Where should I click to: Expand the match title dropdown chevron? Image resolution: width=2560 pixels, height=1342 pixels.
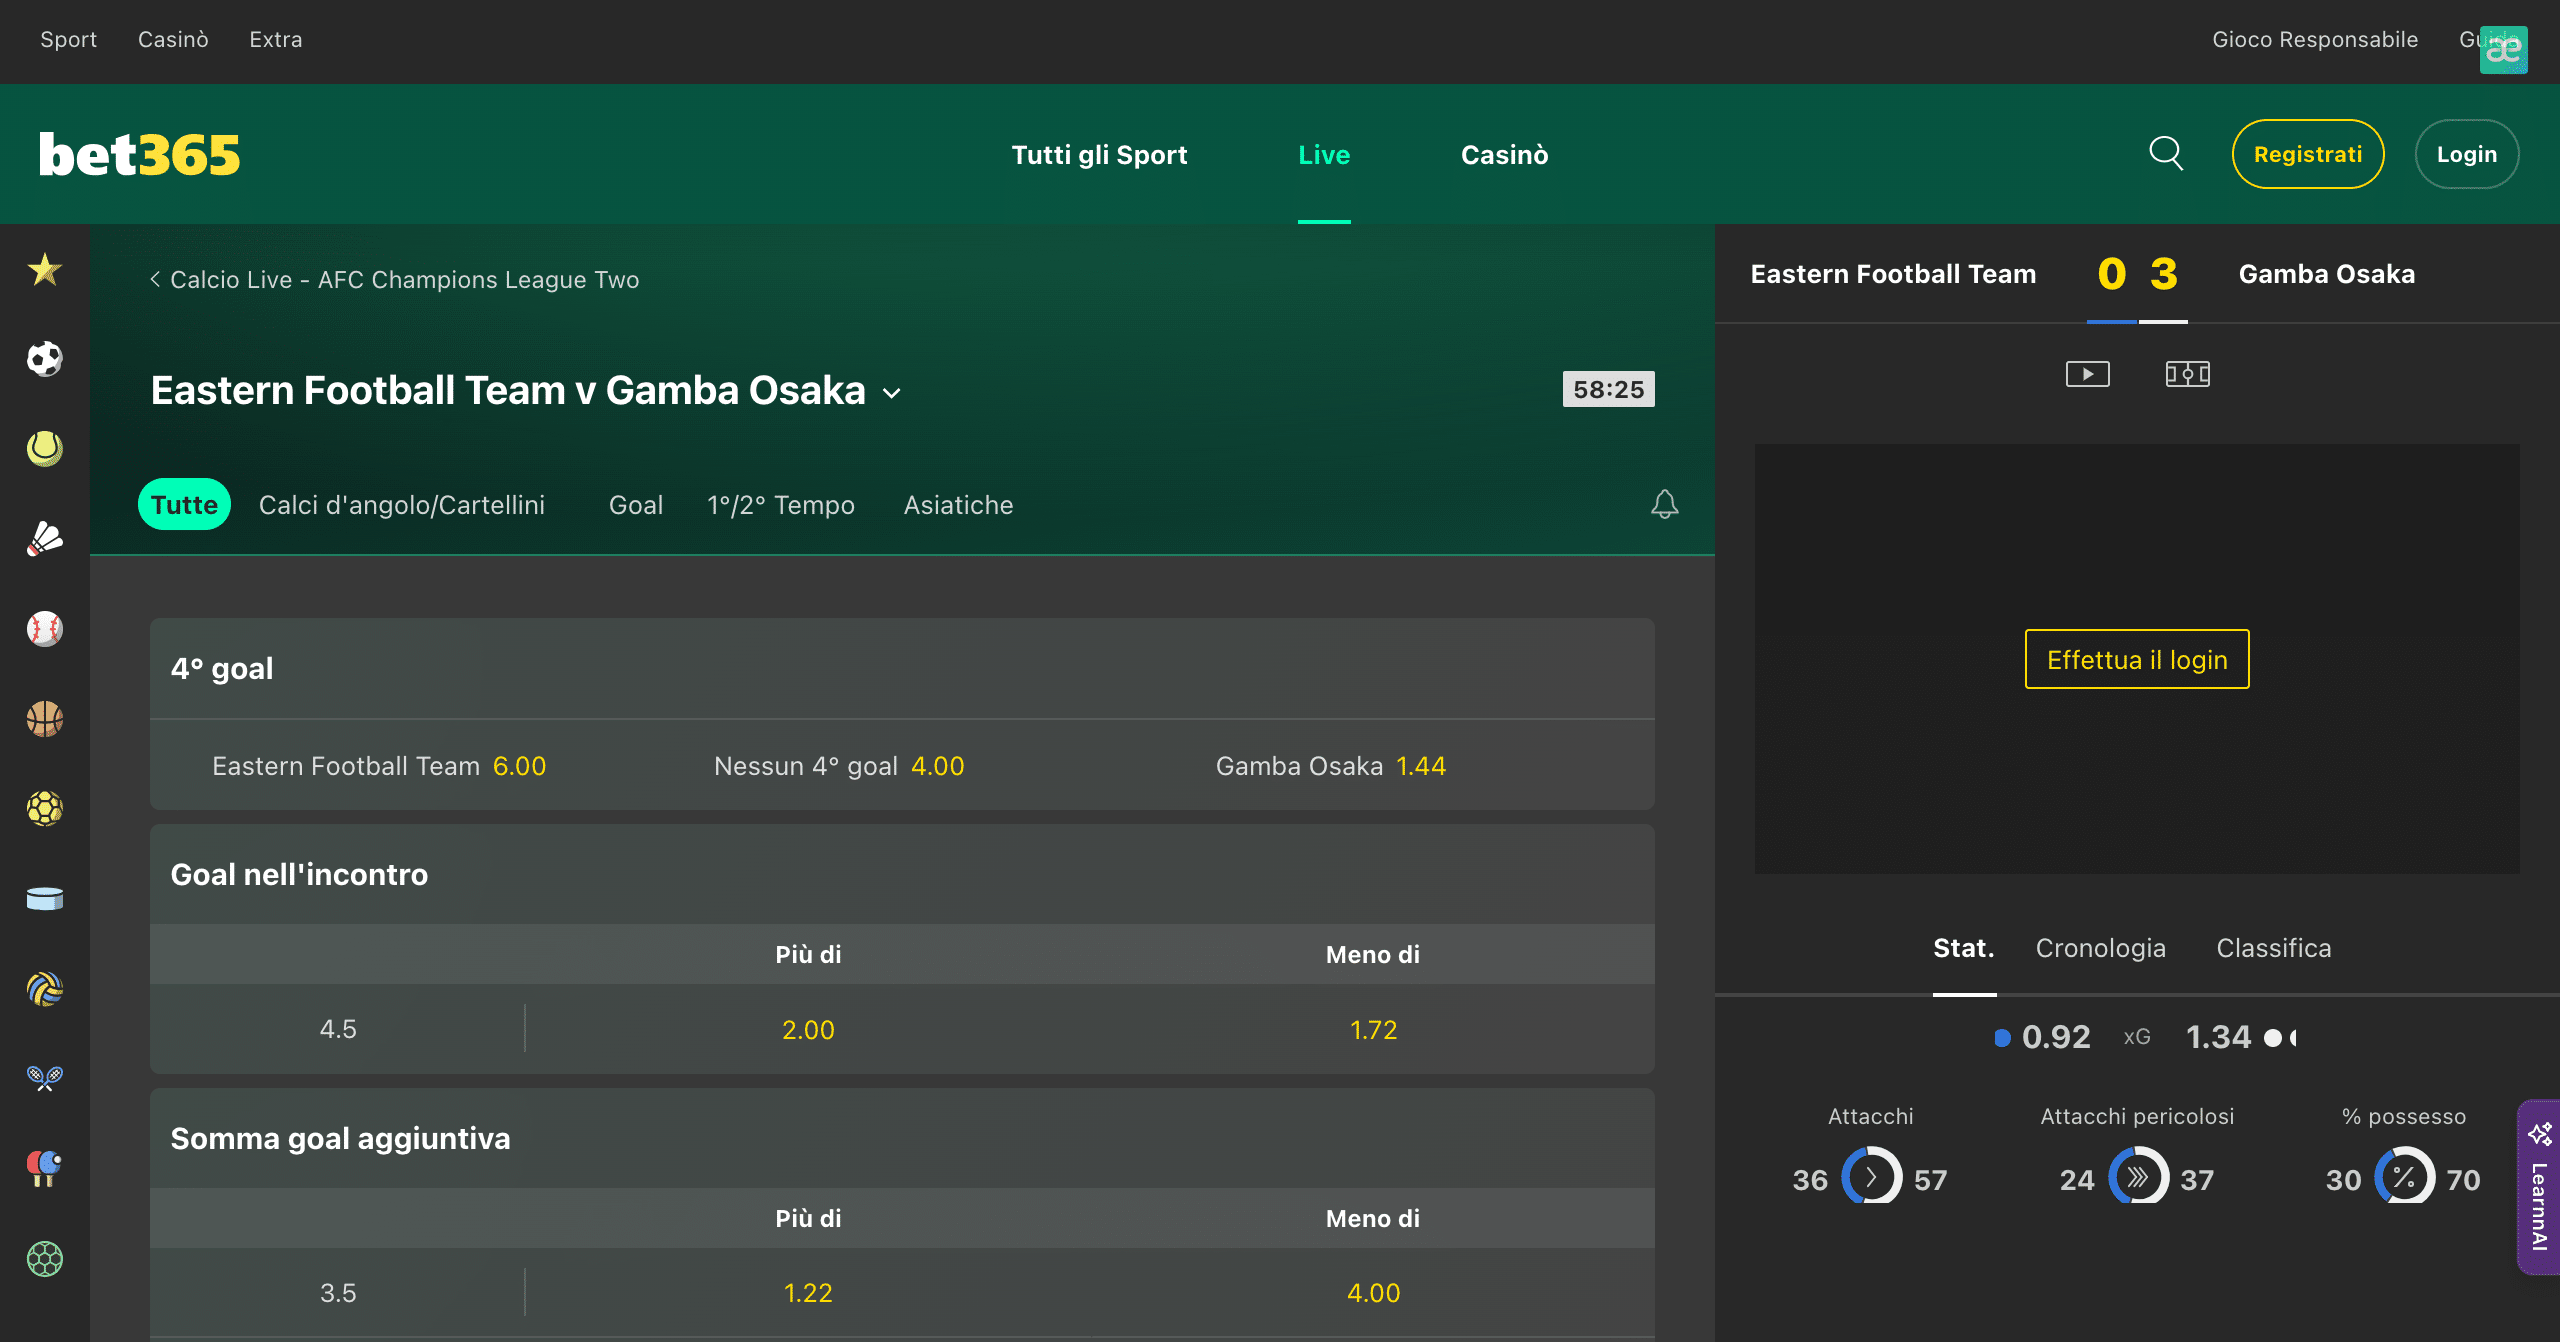pyautogui.click(x=891, y=393)
